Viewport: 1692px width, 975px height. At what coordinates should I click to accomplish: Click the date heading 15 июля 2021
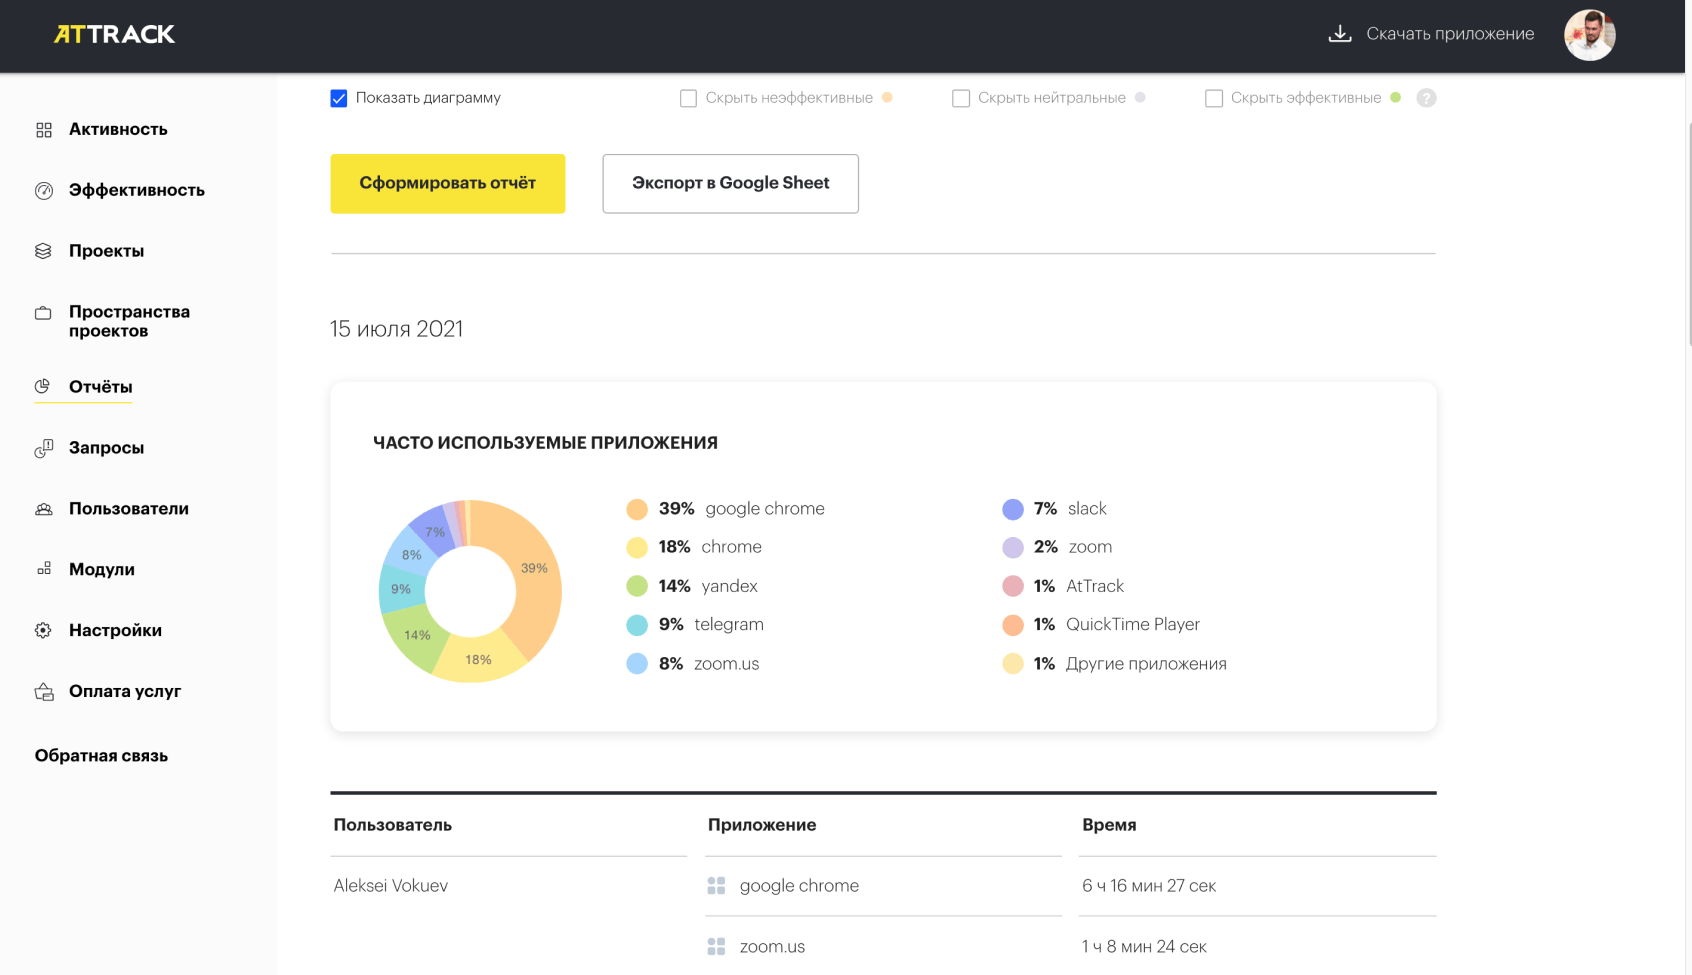tap(397, 329)
